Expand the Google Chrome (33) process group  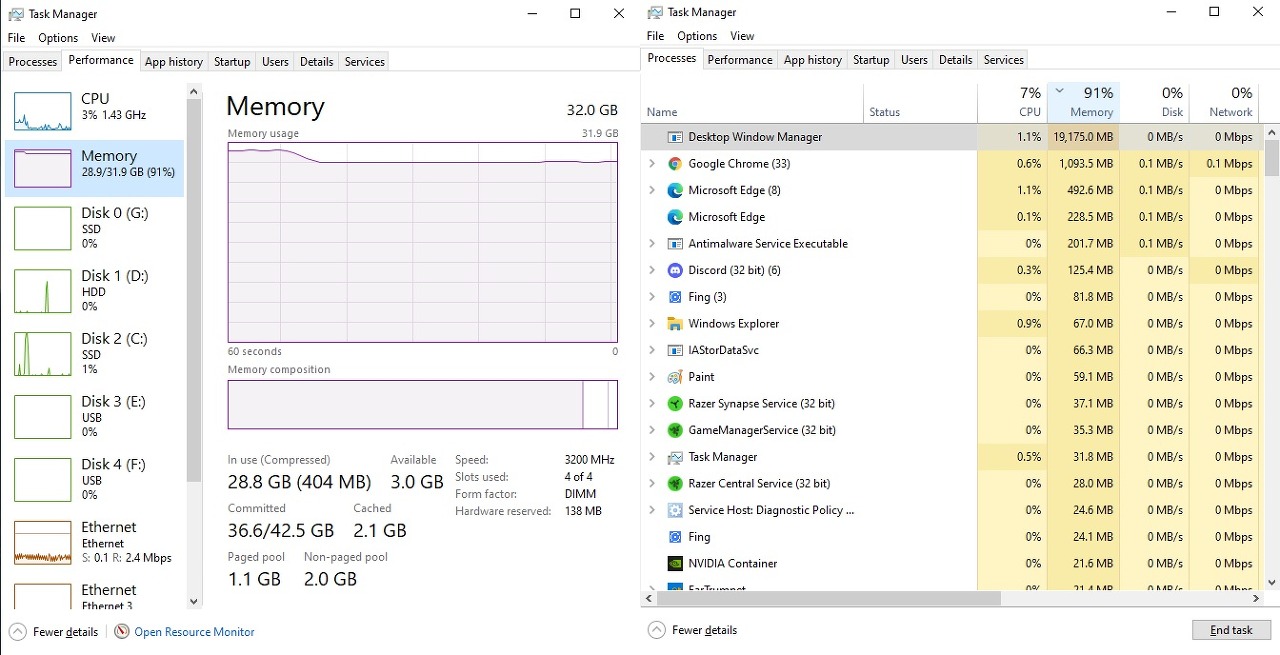click(x=653, y=164)
